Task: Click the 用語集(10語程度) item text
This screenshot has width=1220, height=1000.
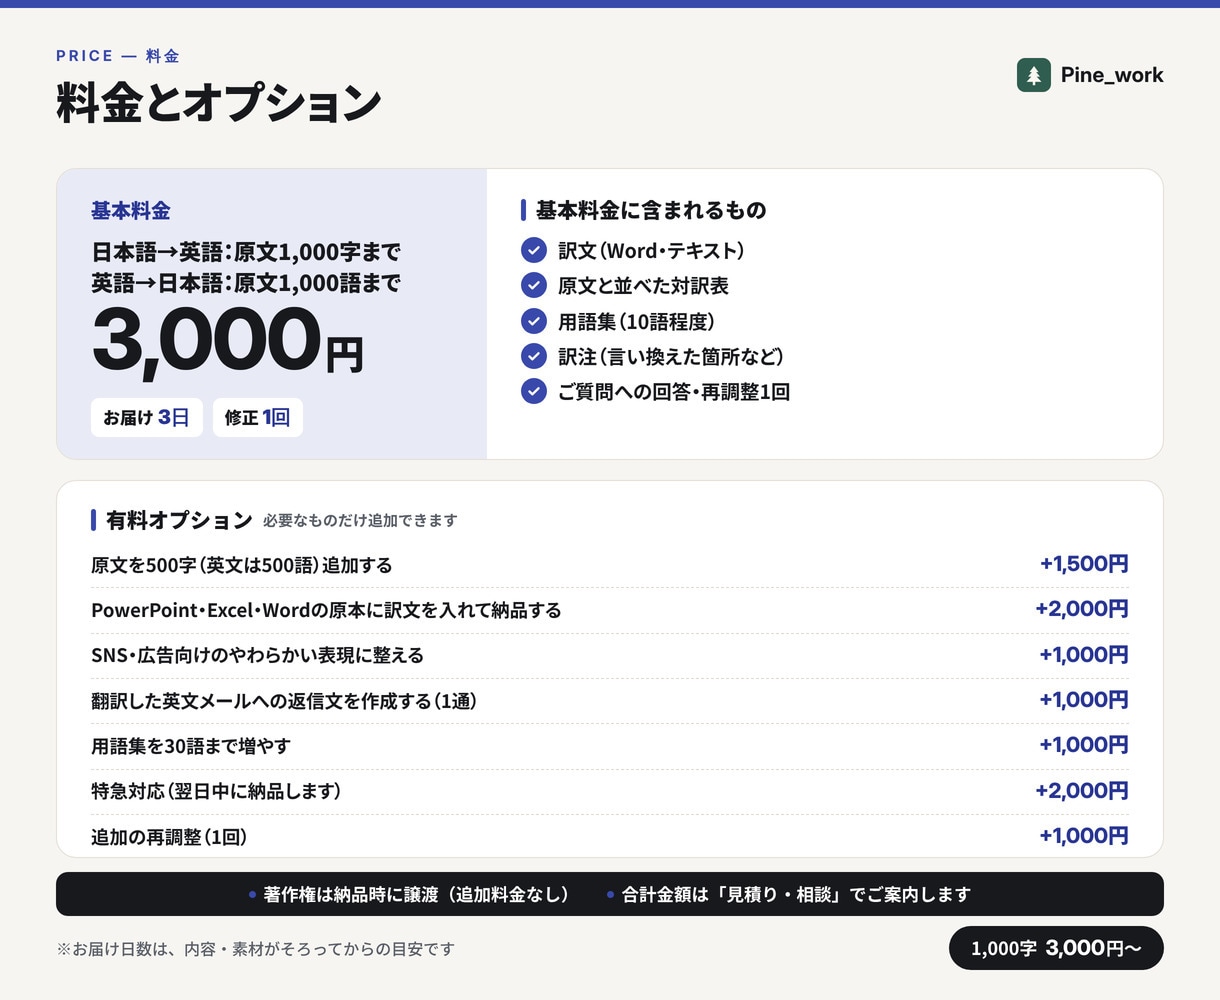Action: (x=636, y=321)
